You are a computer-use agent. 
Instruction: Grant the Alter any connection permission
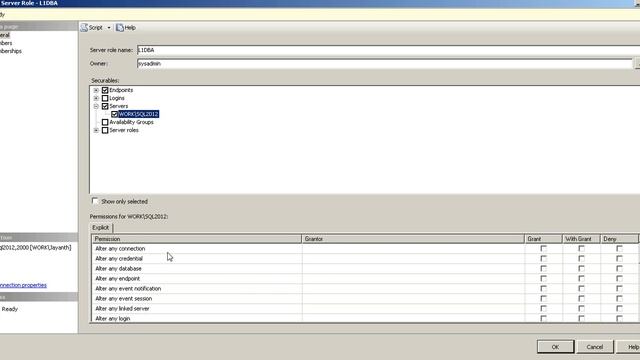(x=543, y=248)
